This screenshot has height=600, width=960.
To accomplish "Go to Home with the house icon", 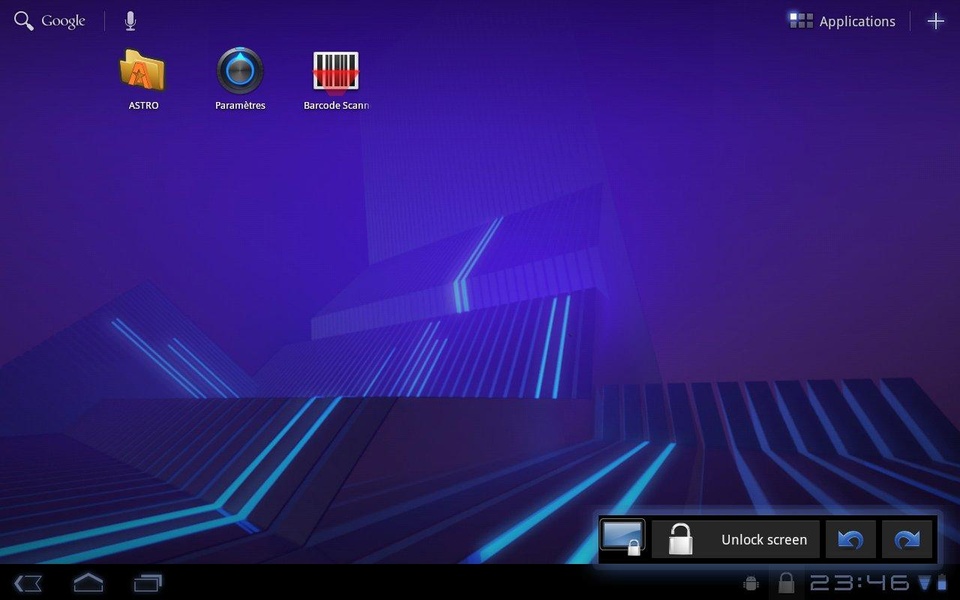I will 88,582.
